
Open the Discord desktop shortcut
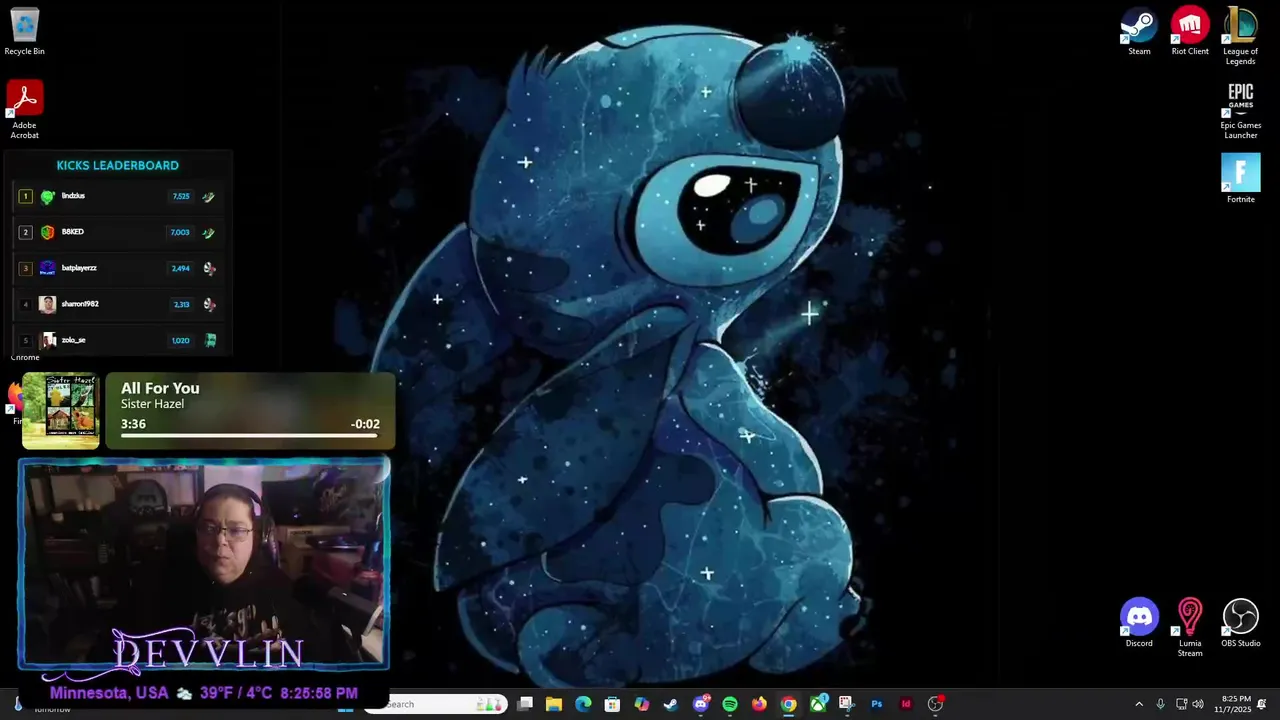tap(1139, 623)
